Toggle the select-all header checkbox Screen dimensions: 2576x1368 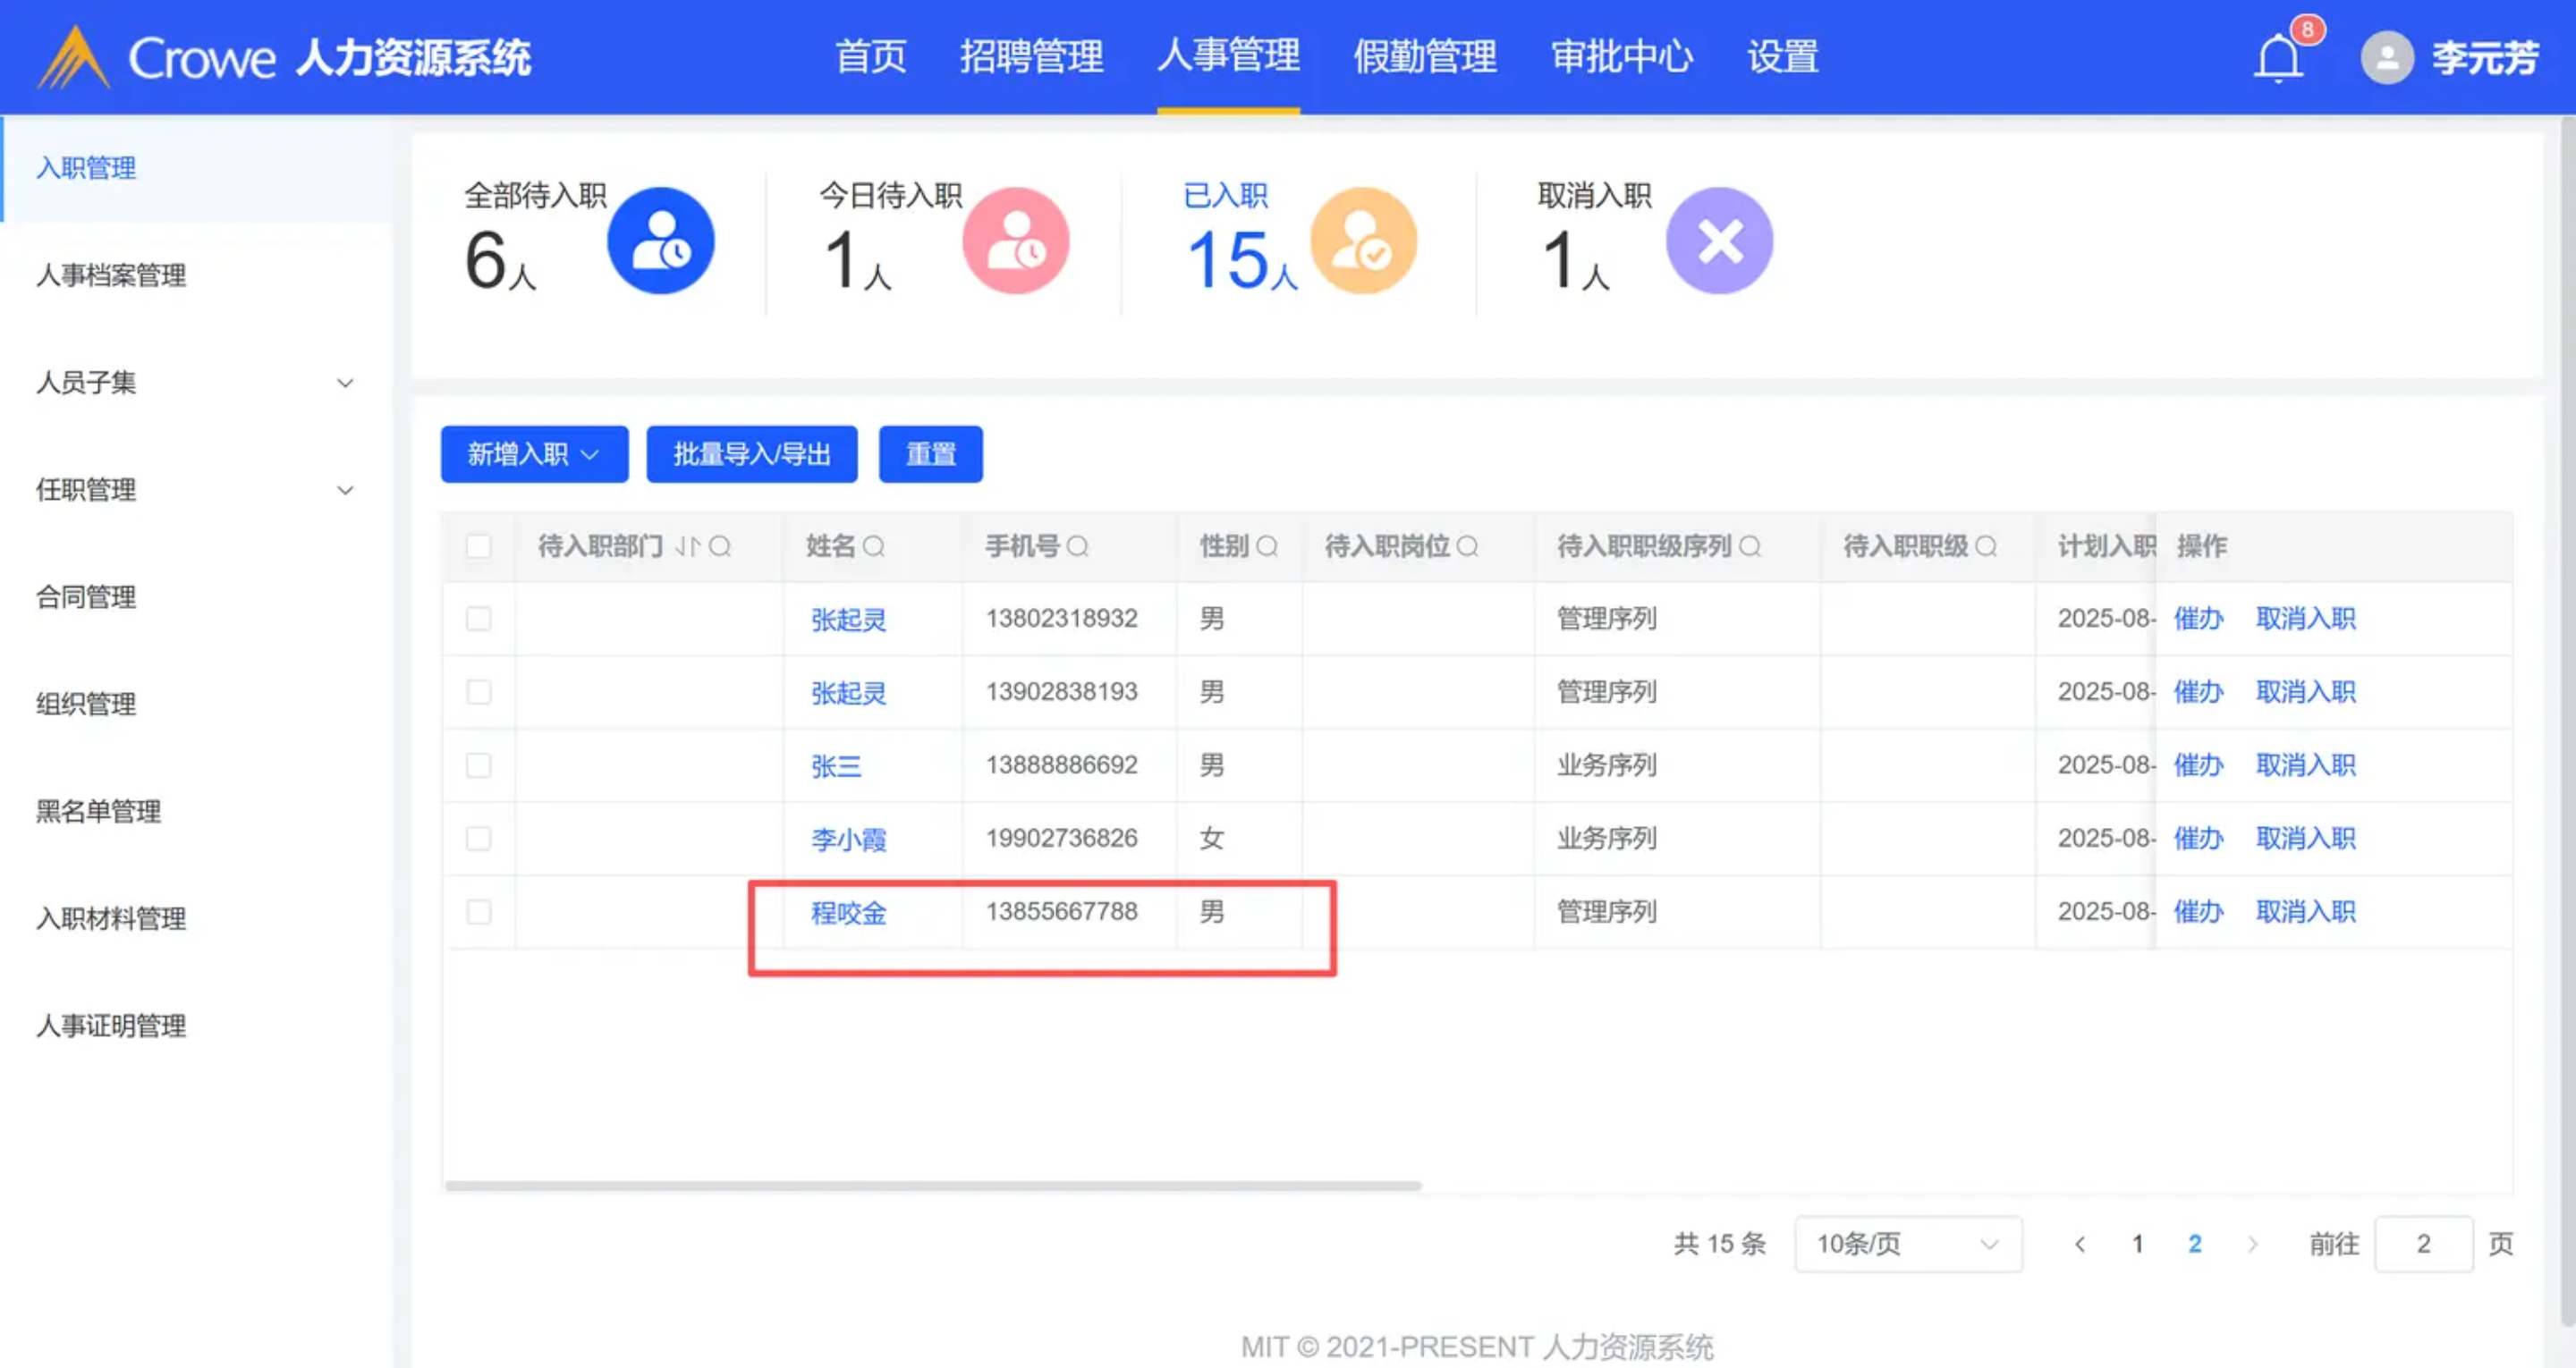pos(479,547)
